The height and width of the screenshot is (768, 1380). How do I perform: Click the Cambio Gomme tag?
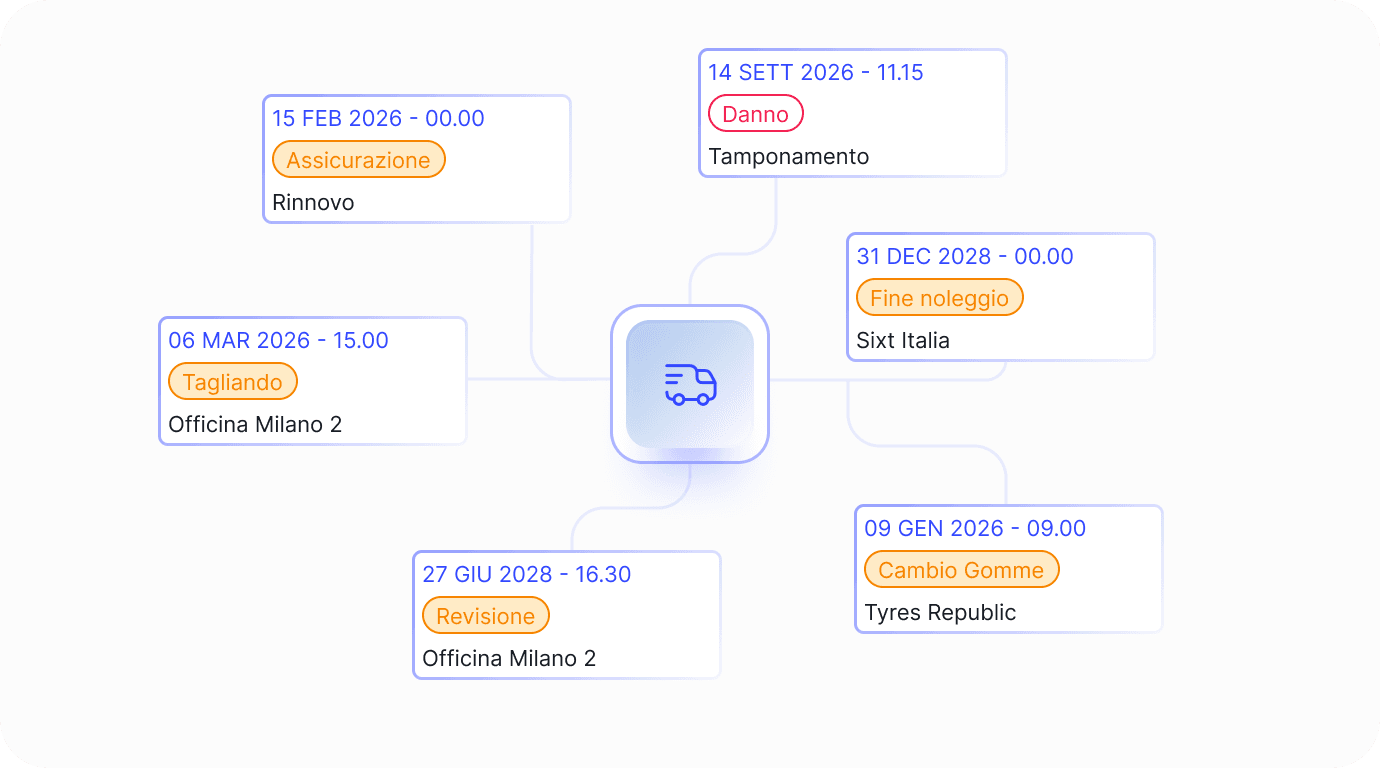point(961,570)
